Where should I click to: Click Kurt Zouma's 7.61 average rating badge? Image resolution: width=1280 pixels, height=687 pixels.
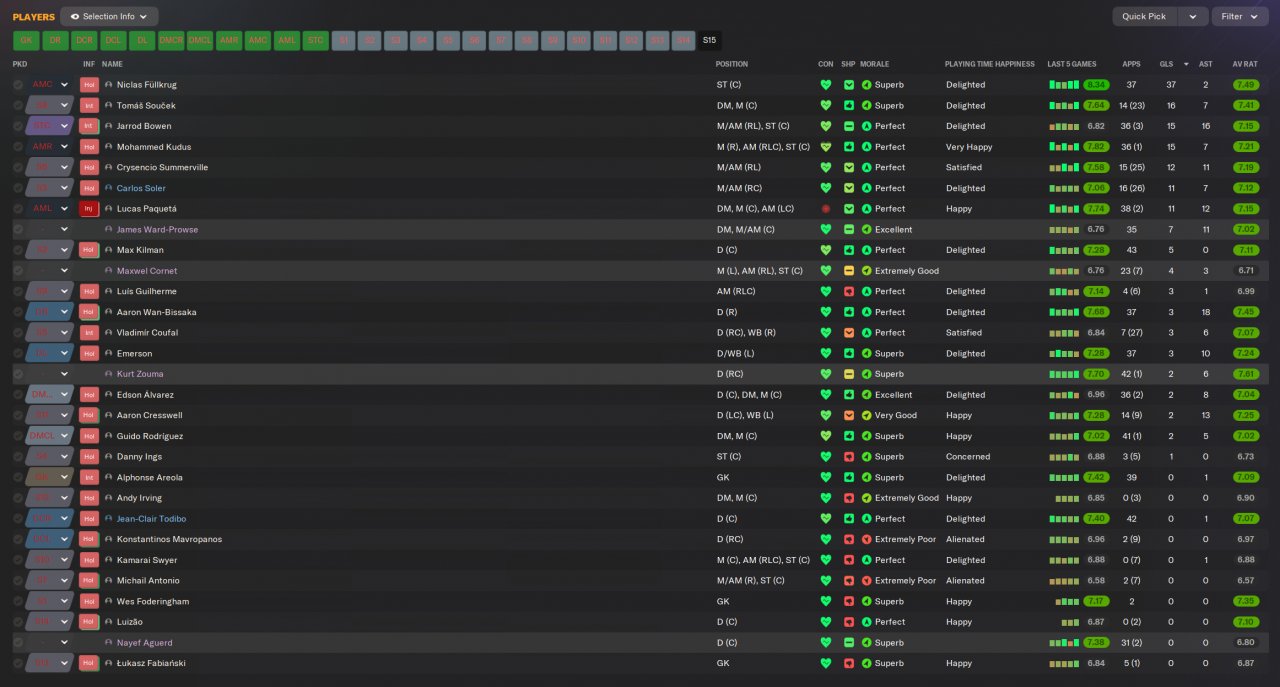[1245, 374]
